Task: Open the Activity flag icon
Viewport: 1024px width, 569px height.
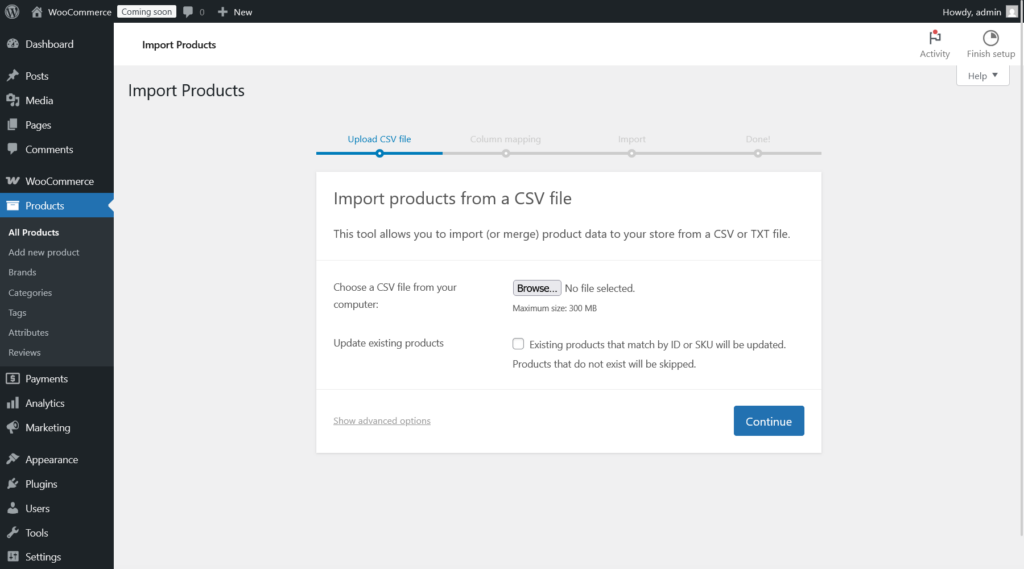Action: pos(935,37)
